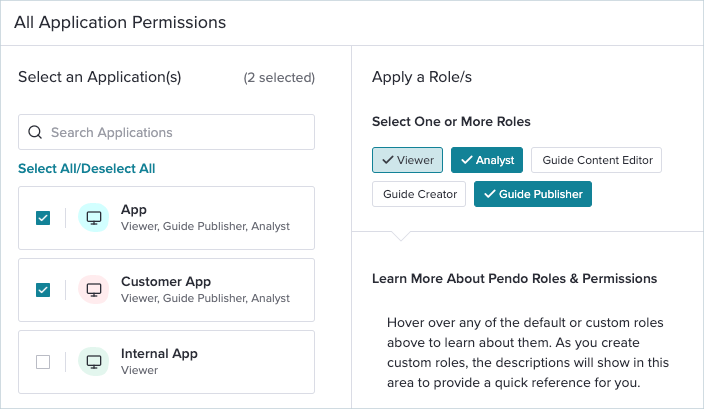Click the Internal App monitor icon
704x409 pixels.
point(94,362)
